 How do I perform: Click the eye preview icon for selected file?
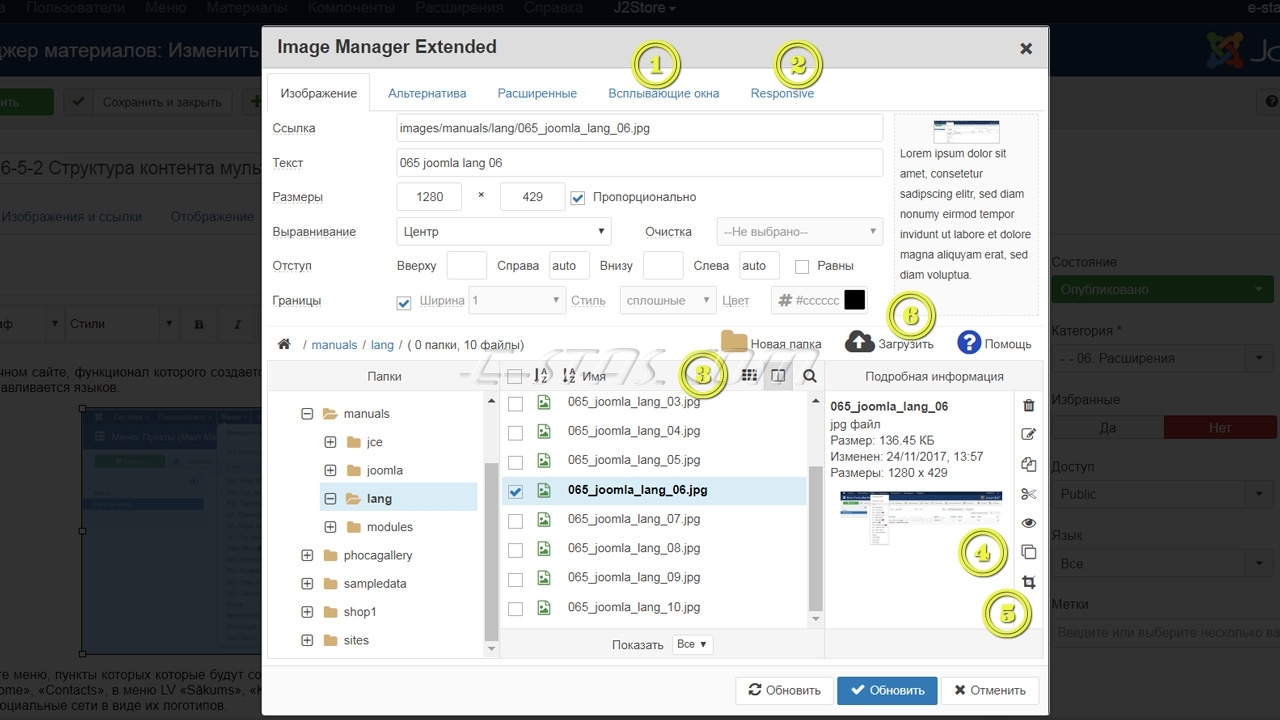pyautogui.click(x=1028, y=523)
